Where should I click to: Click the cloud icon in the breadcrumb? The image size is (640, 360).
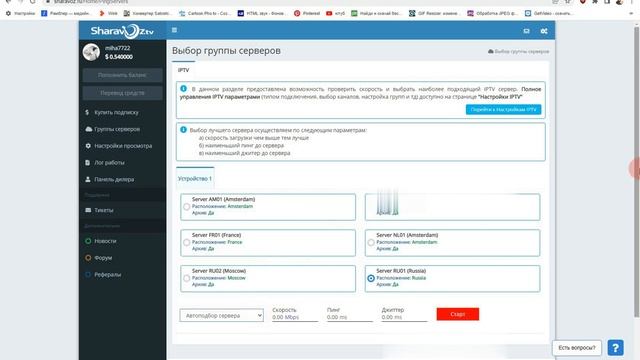point(491,51)
